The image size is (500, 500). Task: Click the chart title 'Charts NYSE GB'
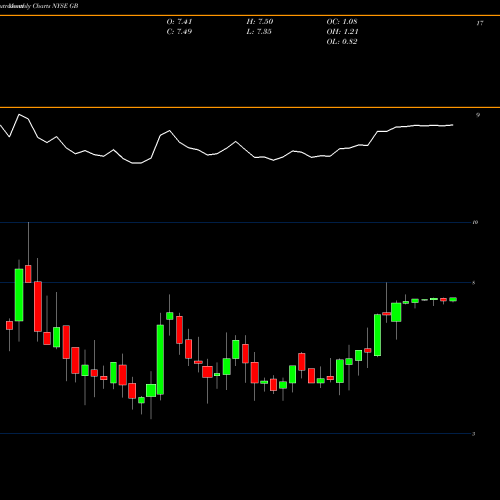click(55, 6)
